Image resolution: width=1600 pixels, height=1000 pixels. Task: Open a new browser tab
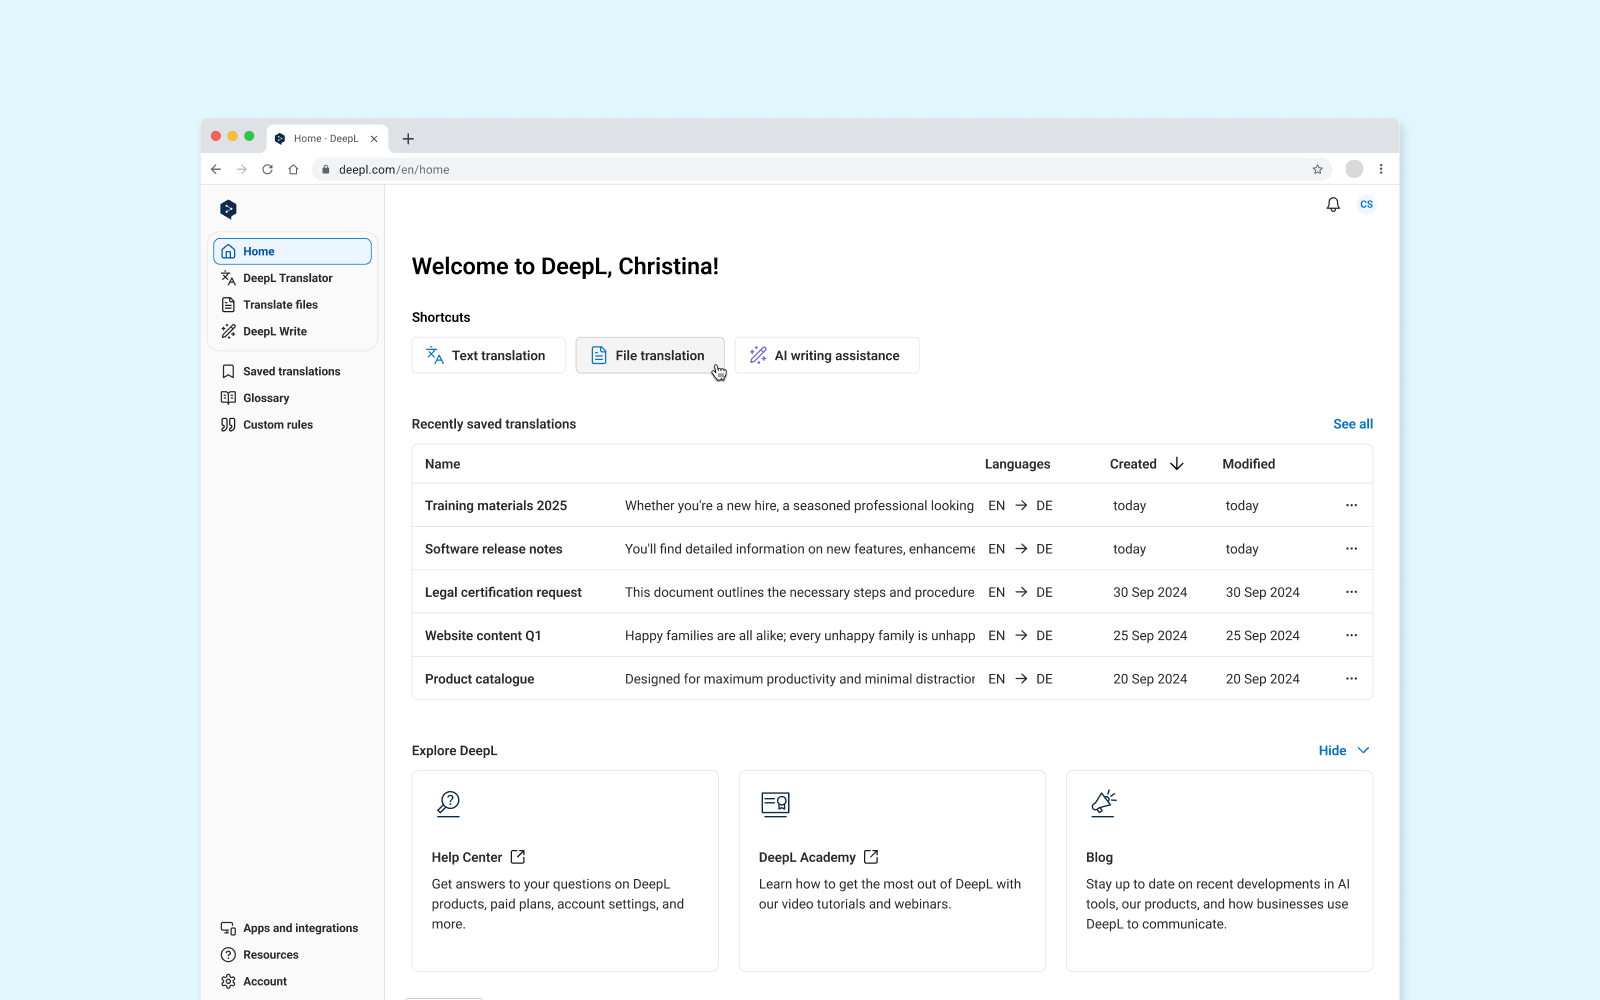(408, 139)
